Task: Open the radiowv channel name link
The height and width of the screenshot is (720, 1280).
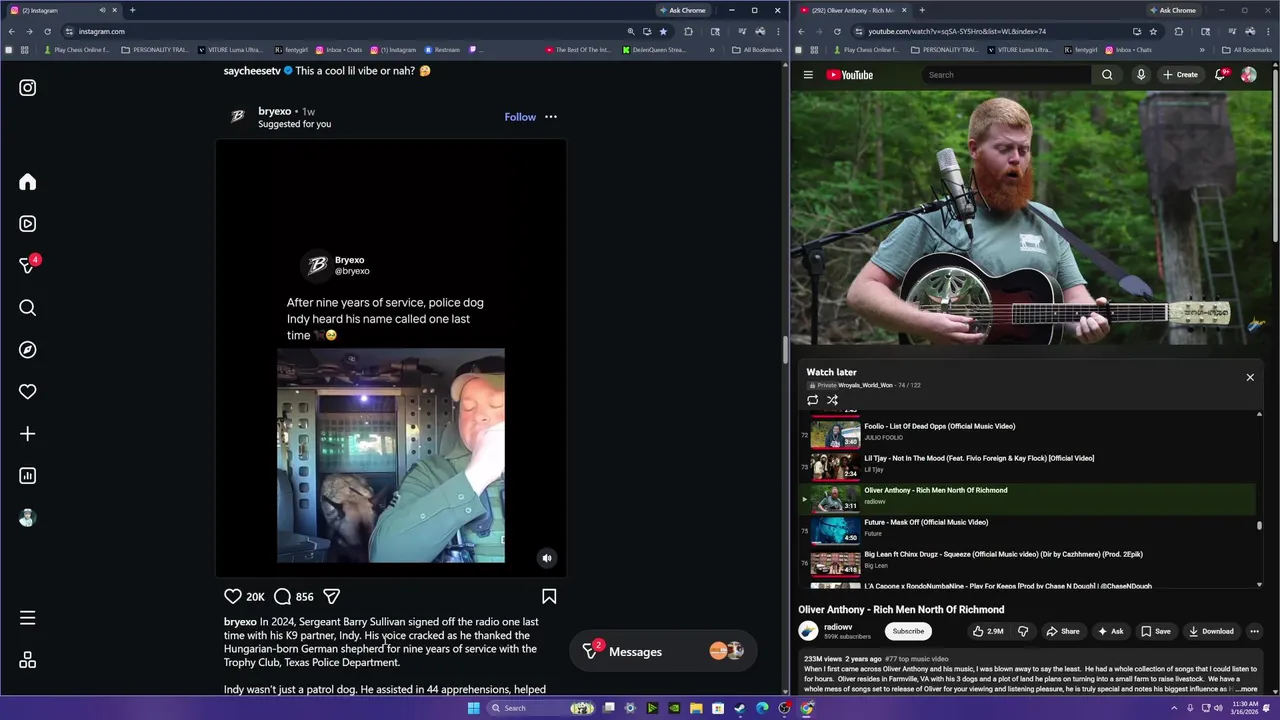Action: pyautogui.click(x=838, y=627)
